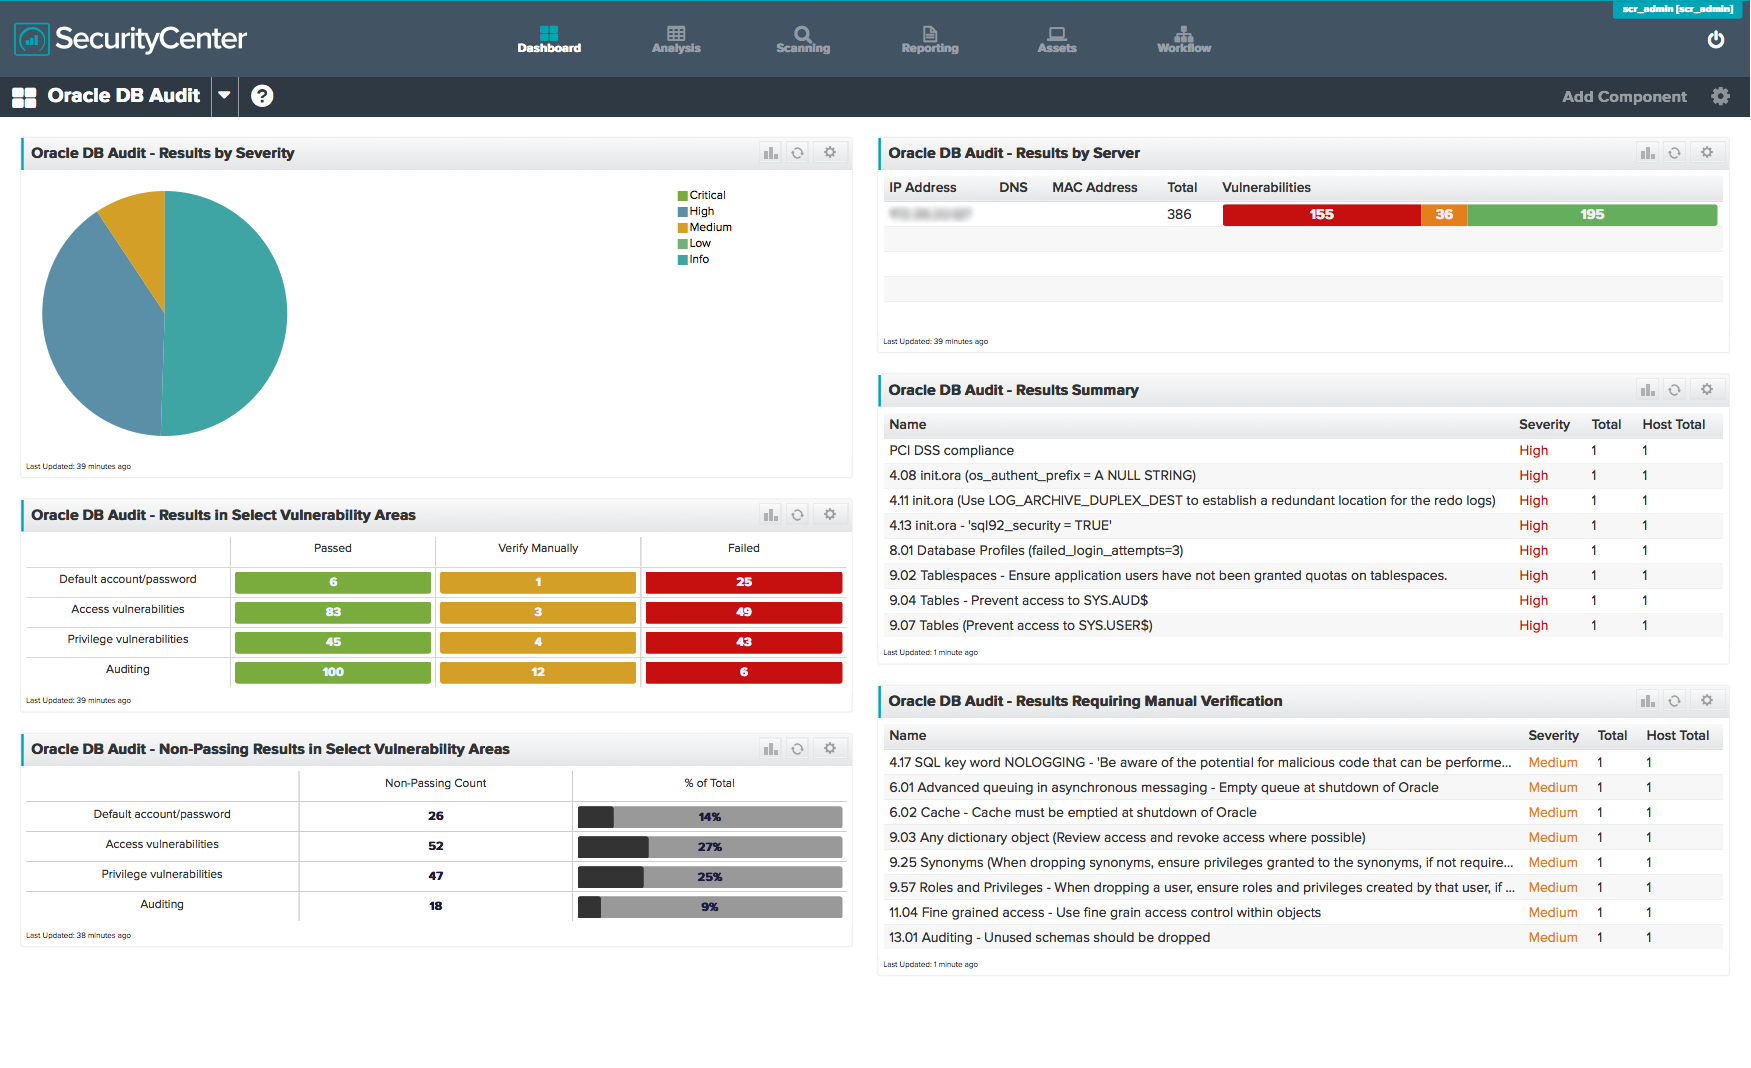Viewport: 1751px width, 1068px height.
Task: Select 4.17 SQL key word NOLOGGING row
Action: tap(1303, 763)
